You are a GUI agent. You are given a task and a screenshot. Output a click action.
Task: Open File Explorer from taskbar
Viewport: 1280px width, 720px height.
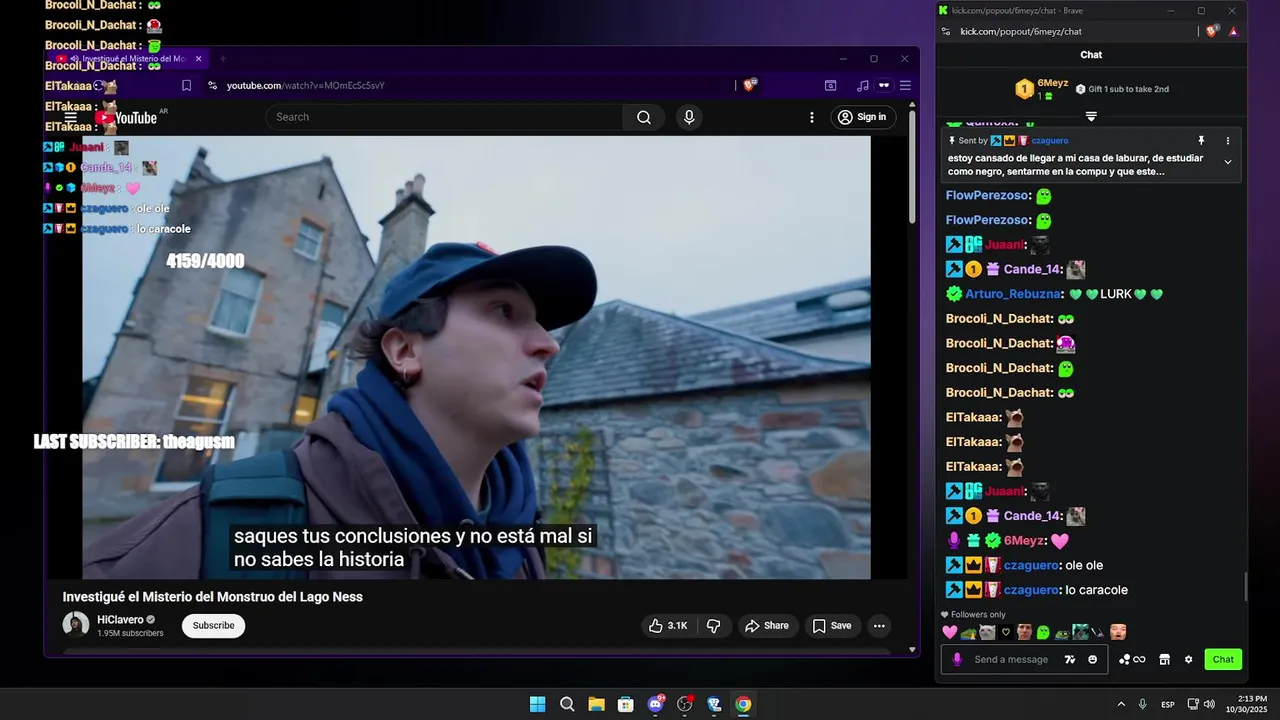pyautogui.click(x=596, y=704)
